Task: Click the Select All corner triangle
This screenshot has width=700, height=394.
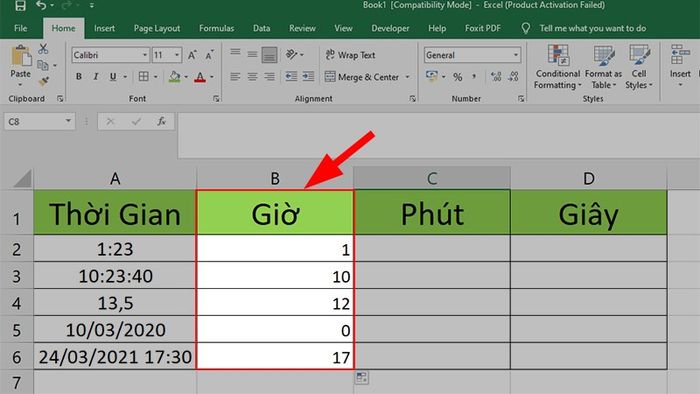Action: (22, 178)
